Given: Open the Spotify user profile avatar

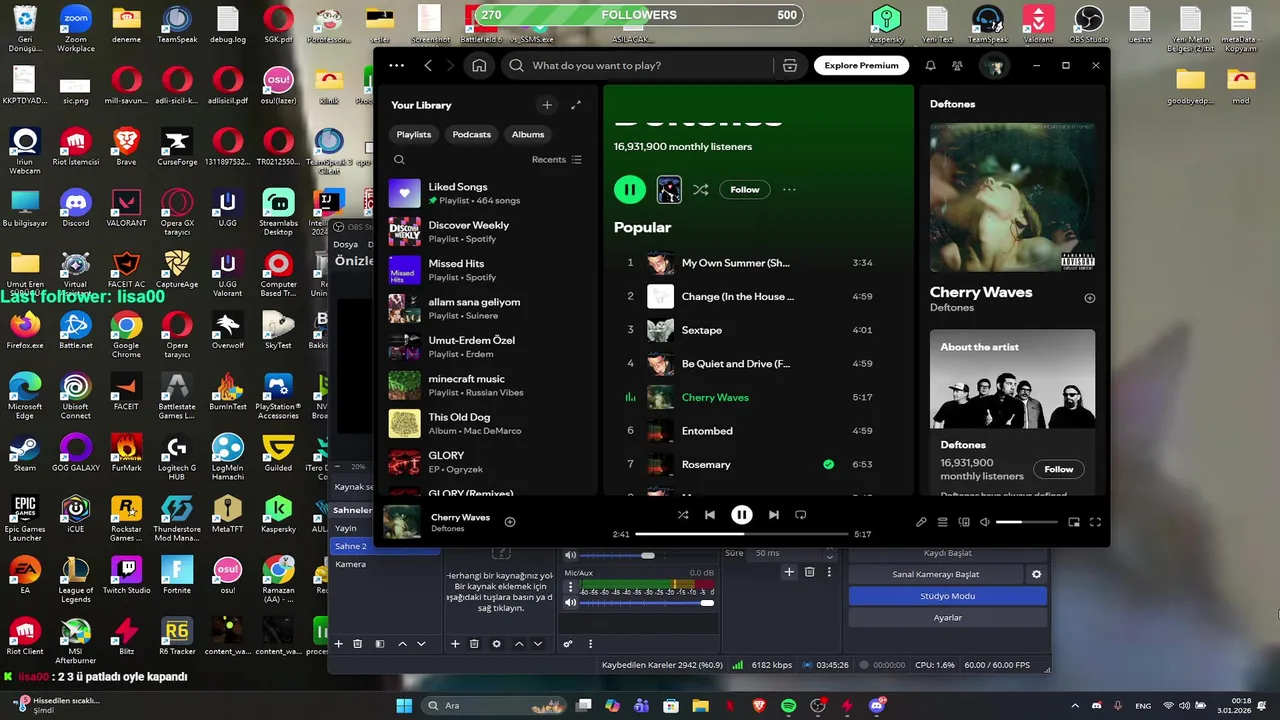Looking at the screenshot, I should tap(994, 65).
